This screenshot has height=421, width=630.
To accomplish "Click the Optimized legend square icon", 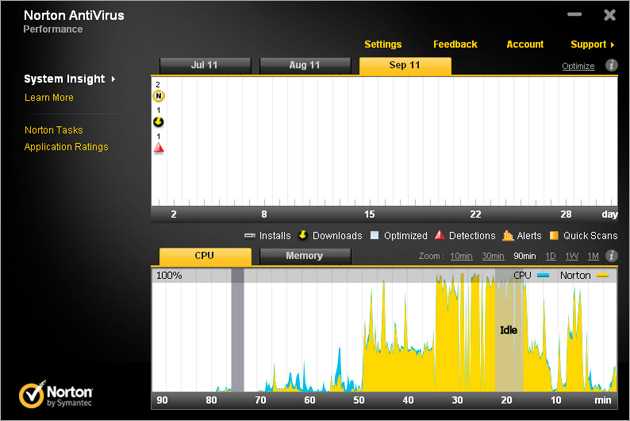I will (374, 235).
